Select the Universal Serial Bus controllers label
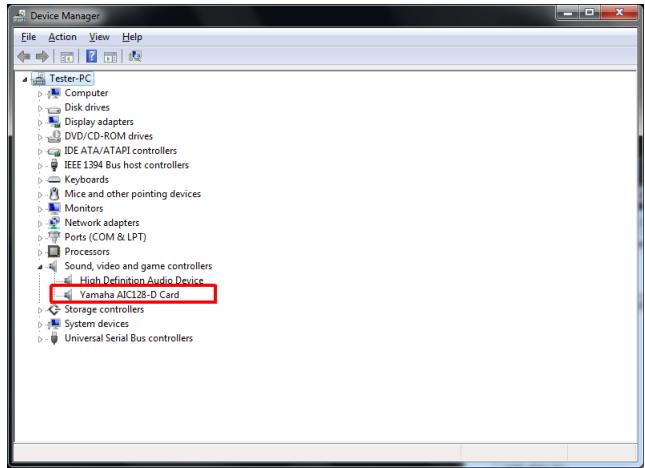This screenshot has height=468, width=645. (x=128, y=338)
